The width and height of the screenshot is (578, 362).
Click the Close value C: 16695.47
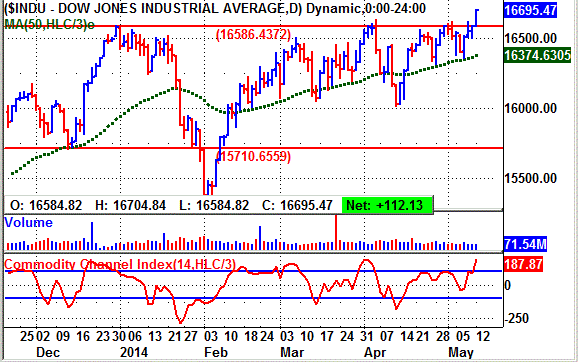pos(297,205)
